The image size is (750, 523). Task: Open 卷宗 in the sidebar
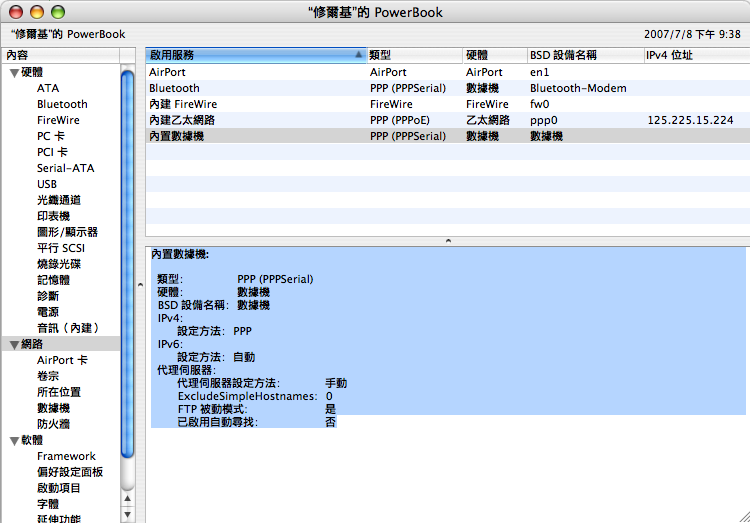48,376
